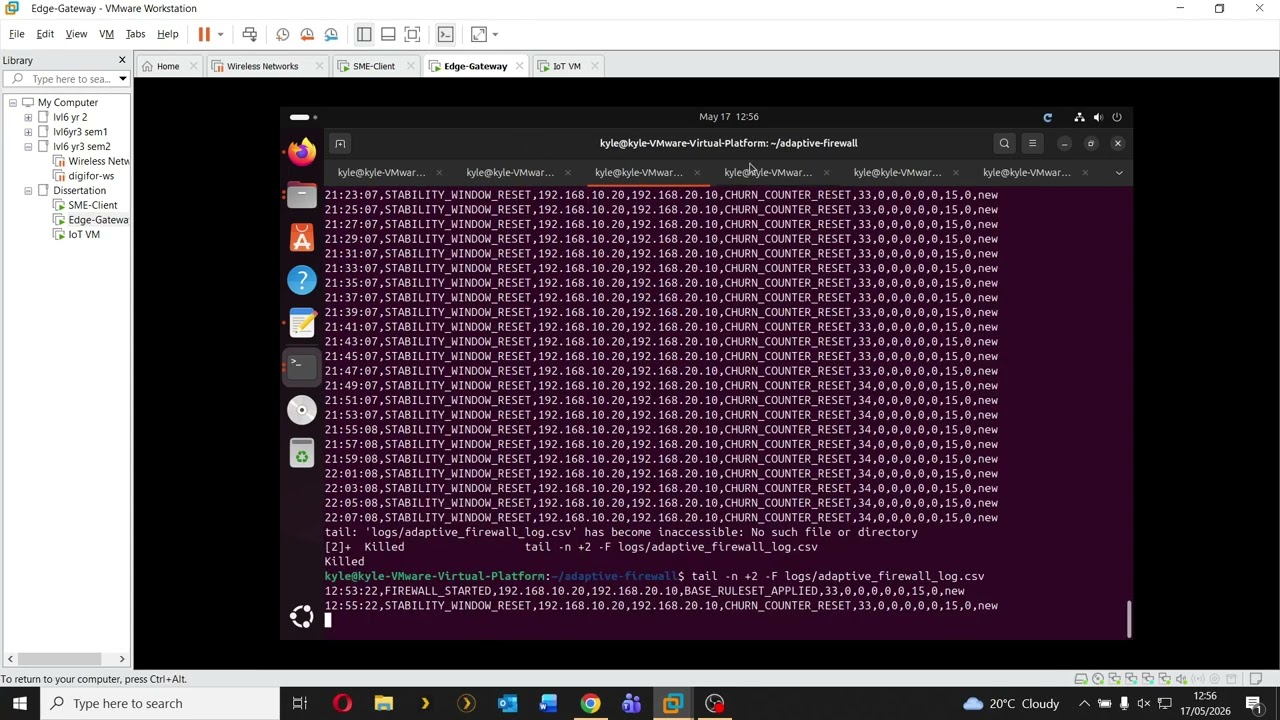Open Ubuntu Software from the dock
The width and height of the screenshot is (1280, 720).
[x=301, y=238]
